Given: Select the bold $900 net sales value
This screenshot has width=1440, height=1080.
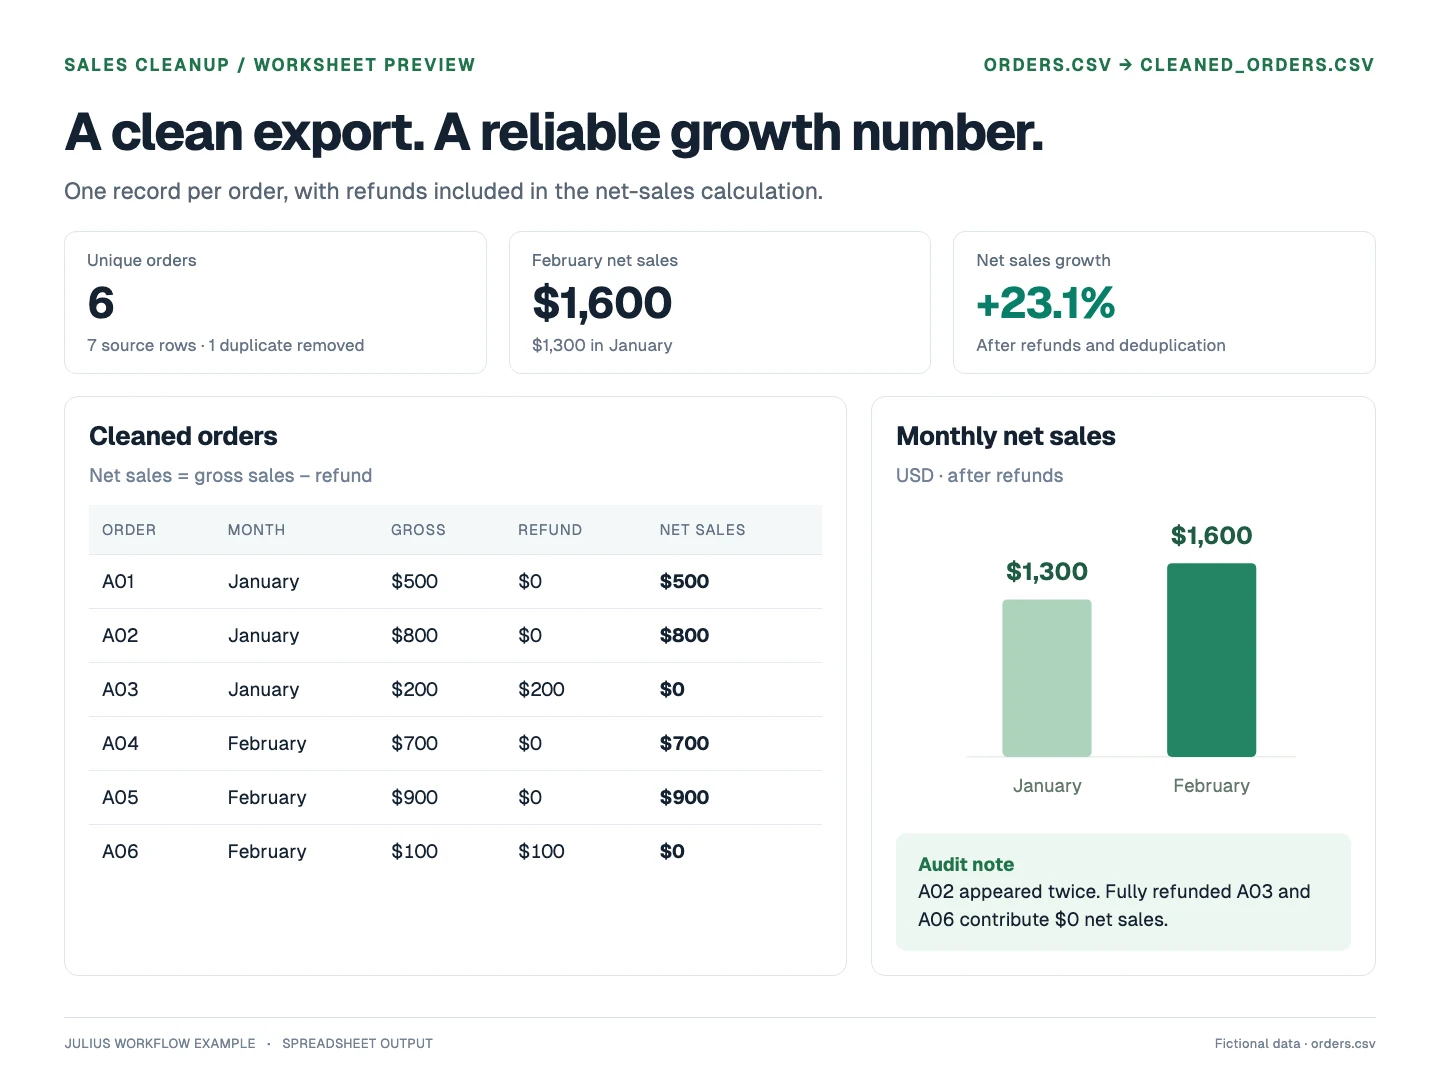Looking at the screenshot, I should pos(684,798).
